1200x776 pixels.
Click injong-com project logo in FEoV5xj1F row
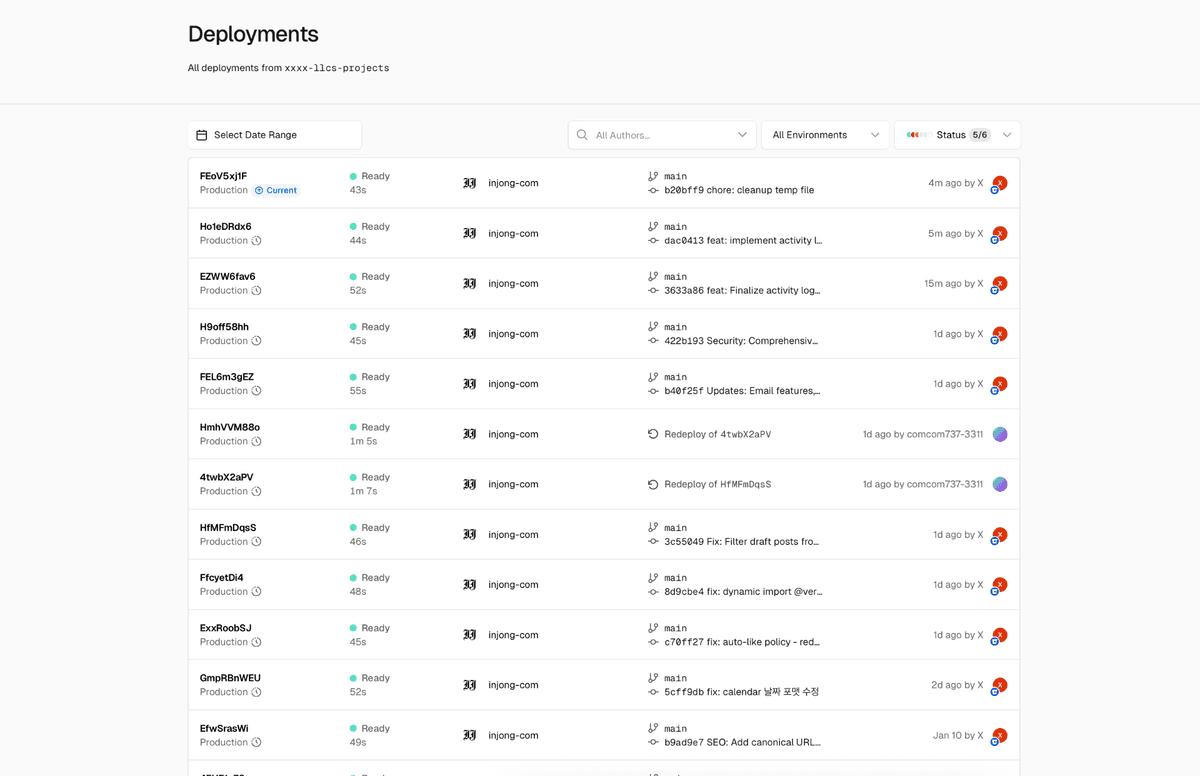(470, 183)
